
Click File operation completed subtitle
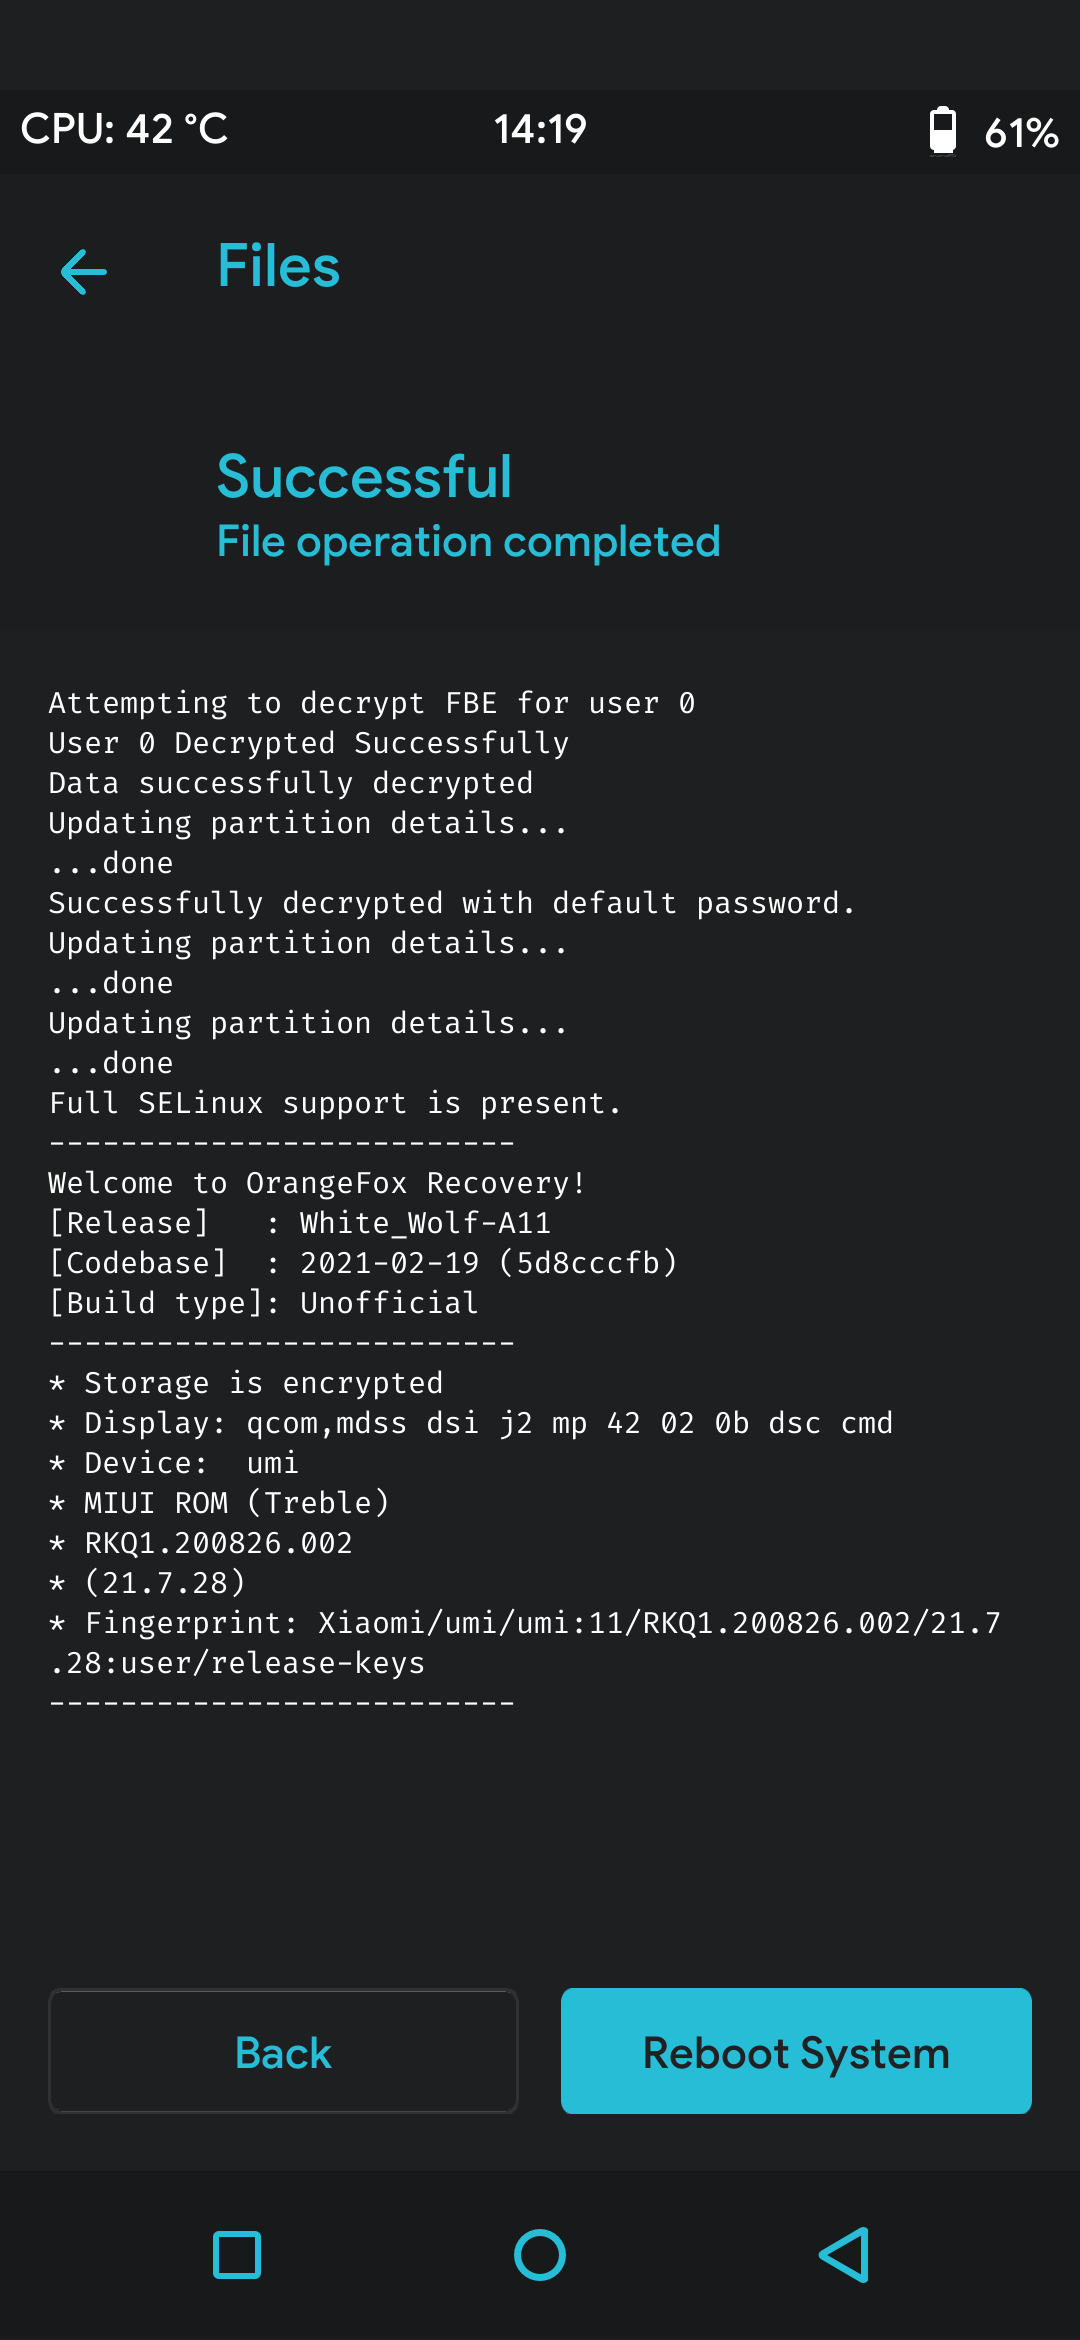point(468,542)
